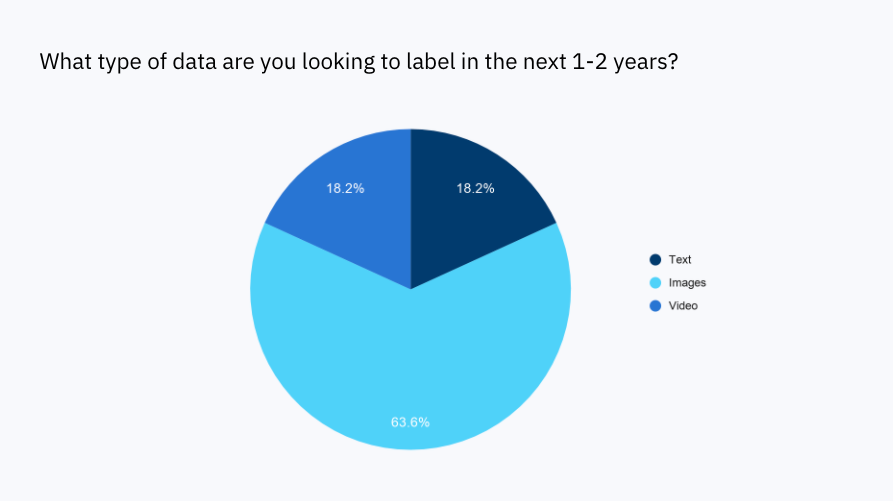Click the vertical edge between Video and Text slices
Image resolution: width=893 pixels, height=501 pixels.
411,209
